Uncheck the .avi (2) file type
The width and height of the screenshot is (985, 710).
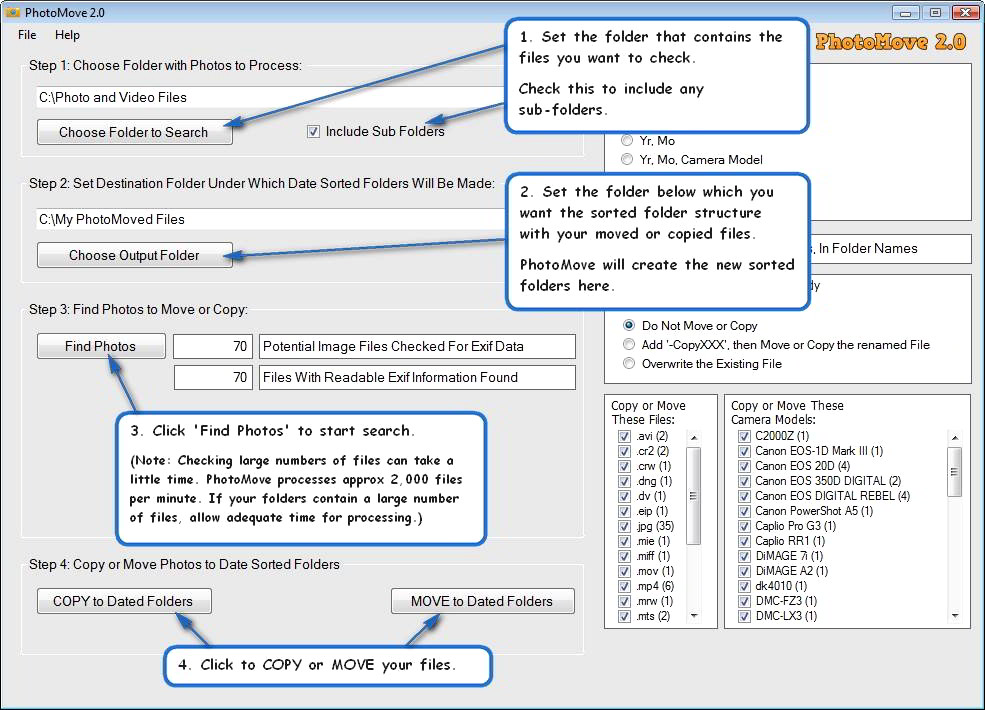click(x=624, y=436)
